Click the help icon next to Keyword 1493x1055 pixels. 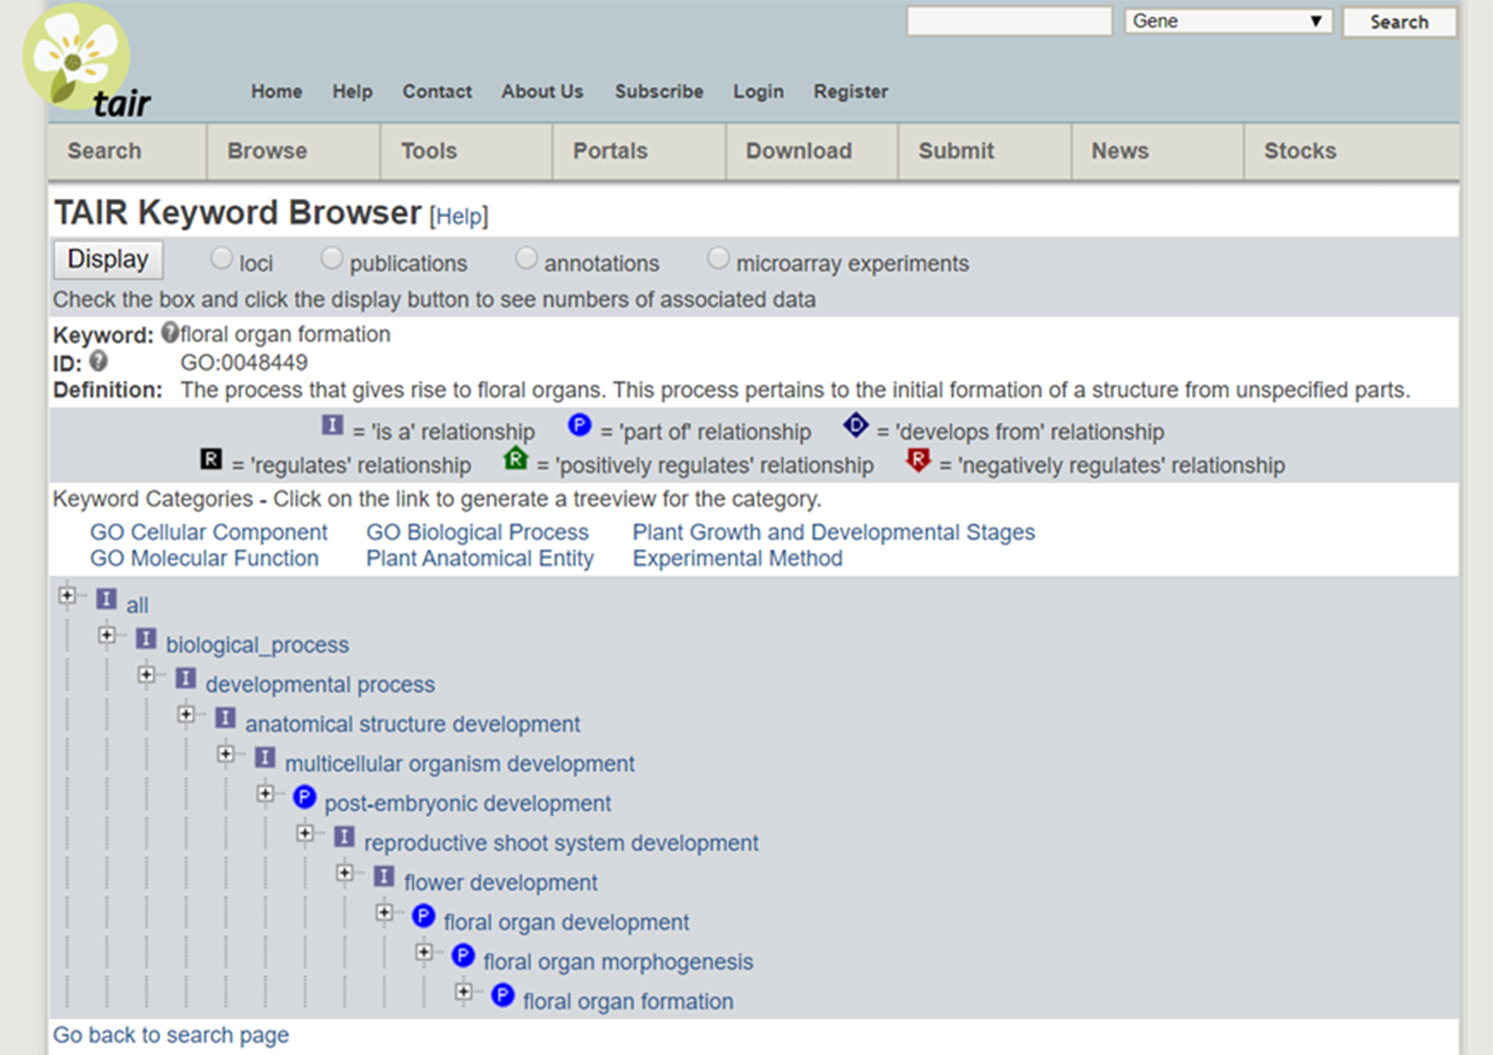tap(170, 333)
